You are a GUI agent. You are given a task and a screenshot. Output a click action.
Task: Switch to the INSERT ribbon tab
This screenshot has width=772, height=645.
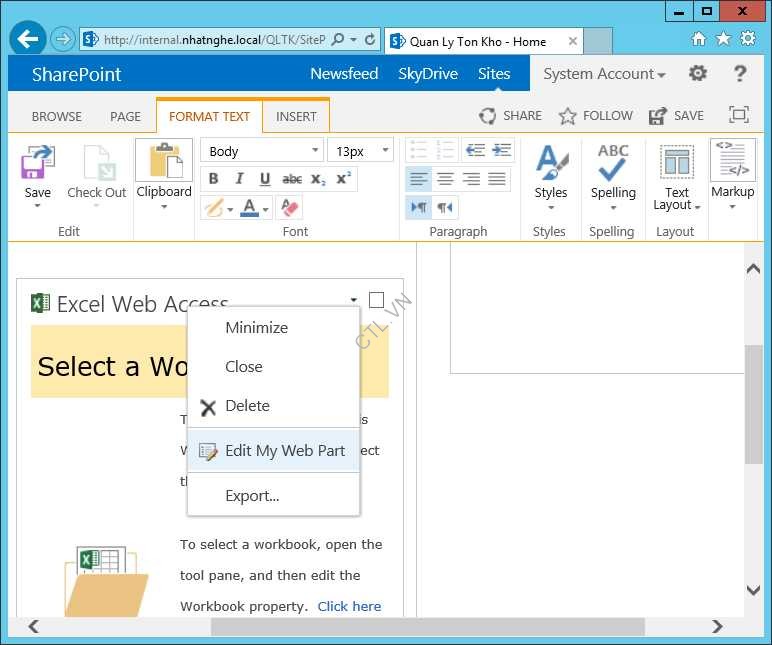pos(296,116)
